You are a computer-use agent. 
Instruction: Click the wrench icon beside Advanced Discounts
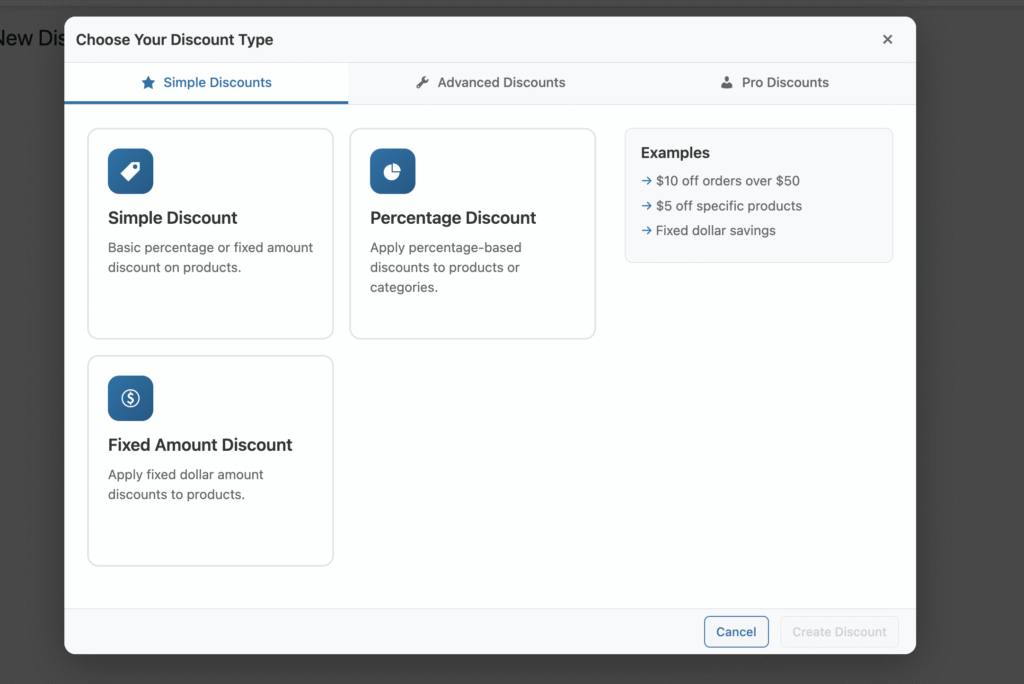[x=423, y=83]
